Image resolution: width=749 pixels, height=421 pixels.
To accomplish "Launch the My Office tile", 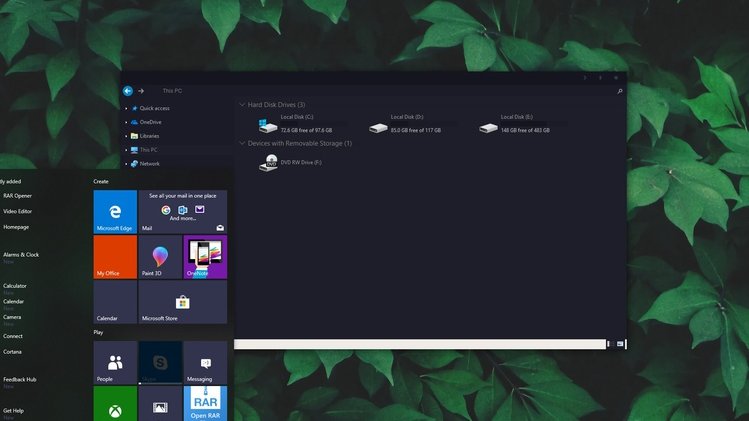I will [x=115, y=257].
